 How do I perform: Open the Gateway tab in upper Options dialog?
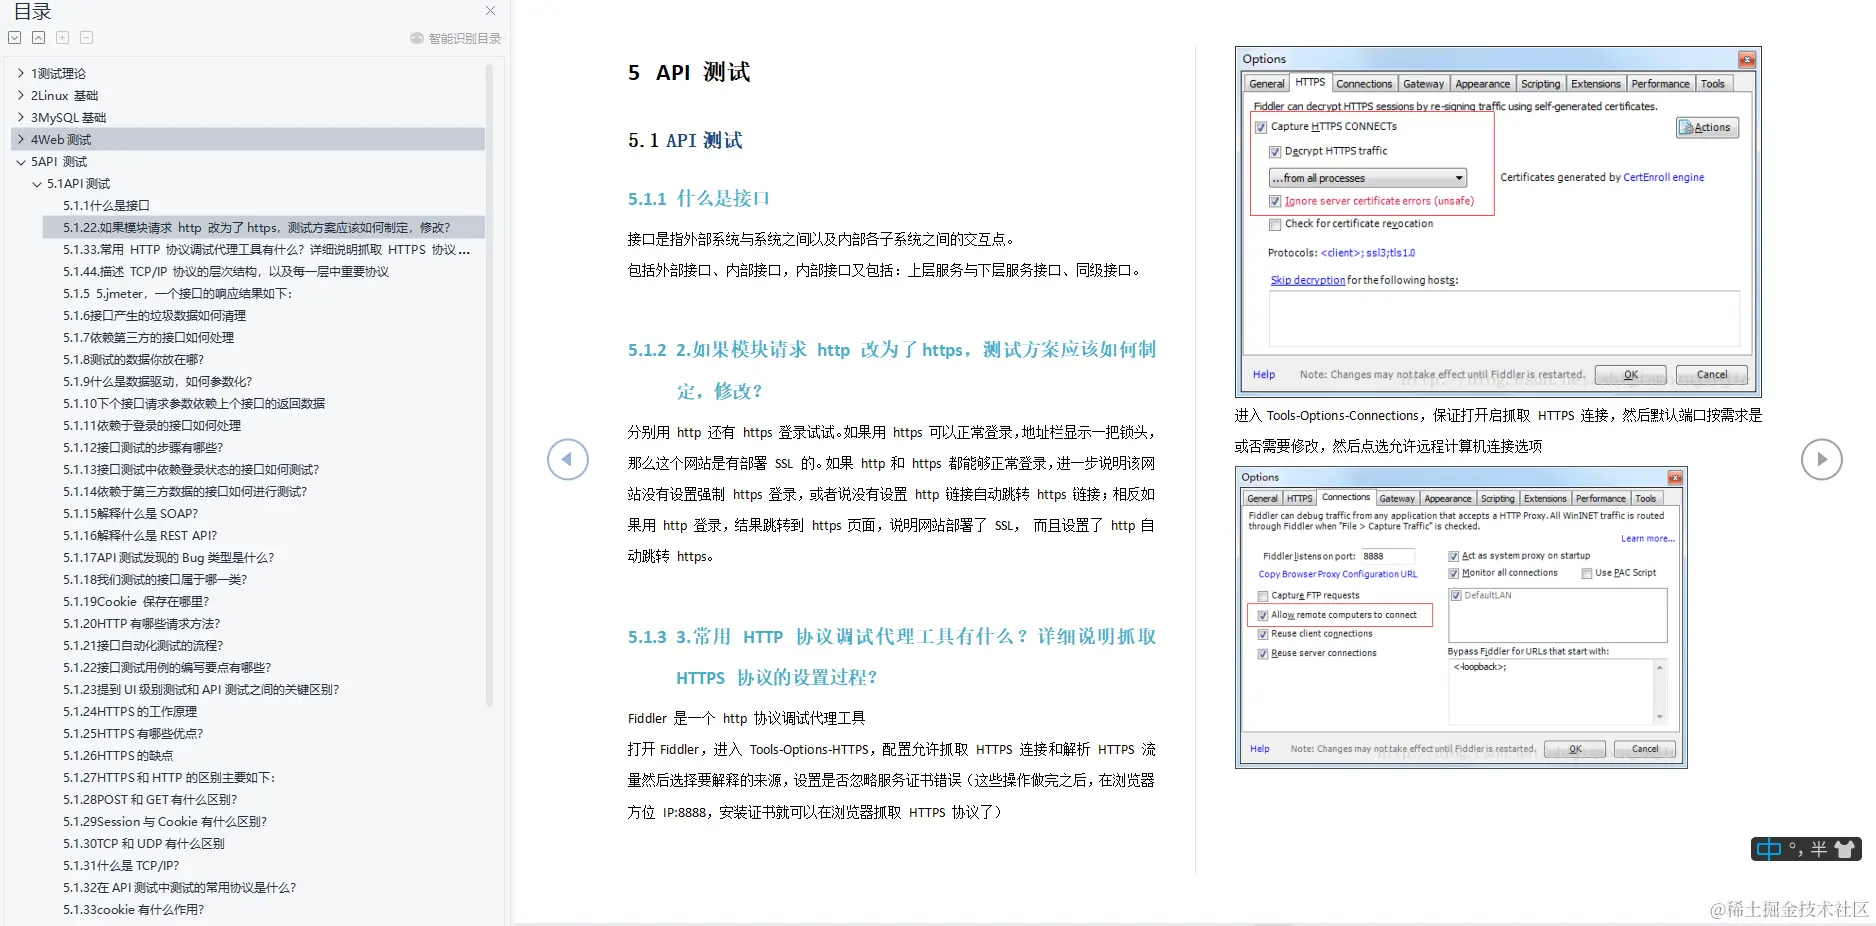(x=1423, y=84)
